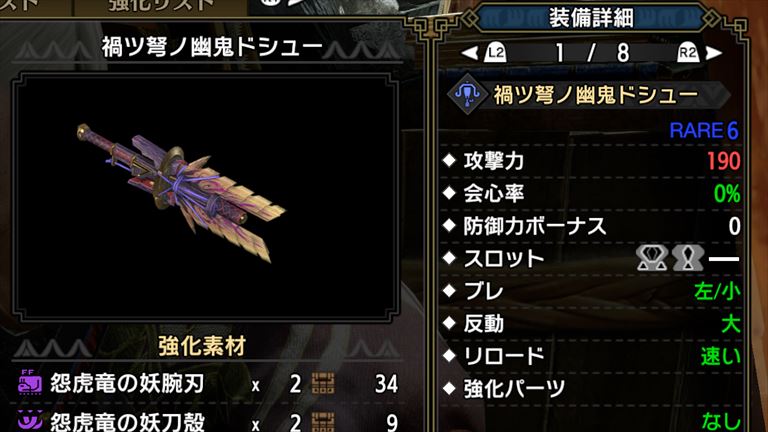Click the L2 shoulder button icon
Image resolution: width=768 pixels, height=432 pixels.
pyautogui.click(x=495, y=52)
